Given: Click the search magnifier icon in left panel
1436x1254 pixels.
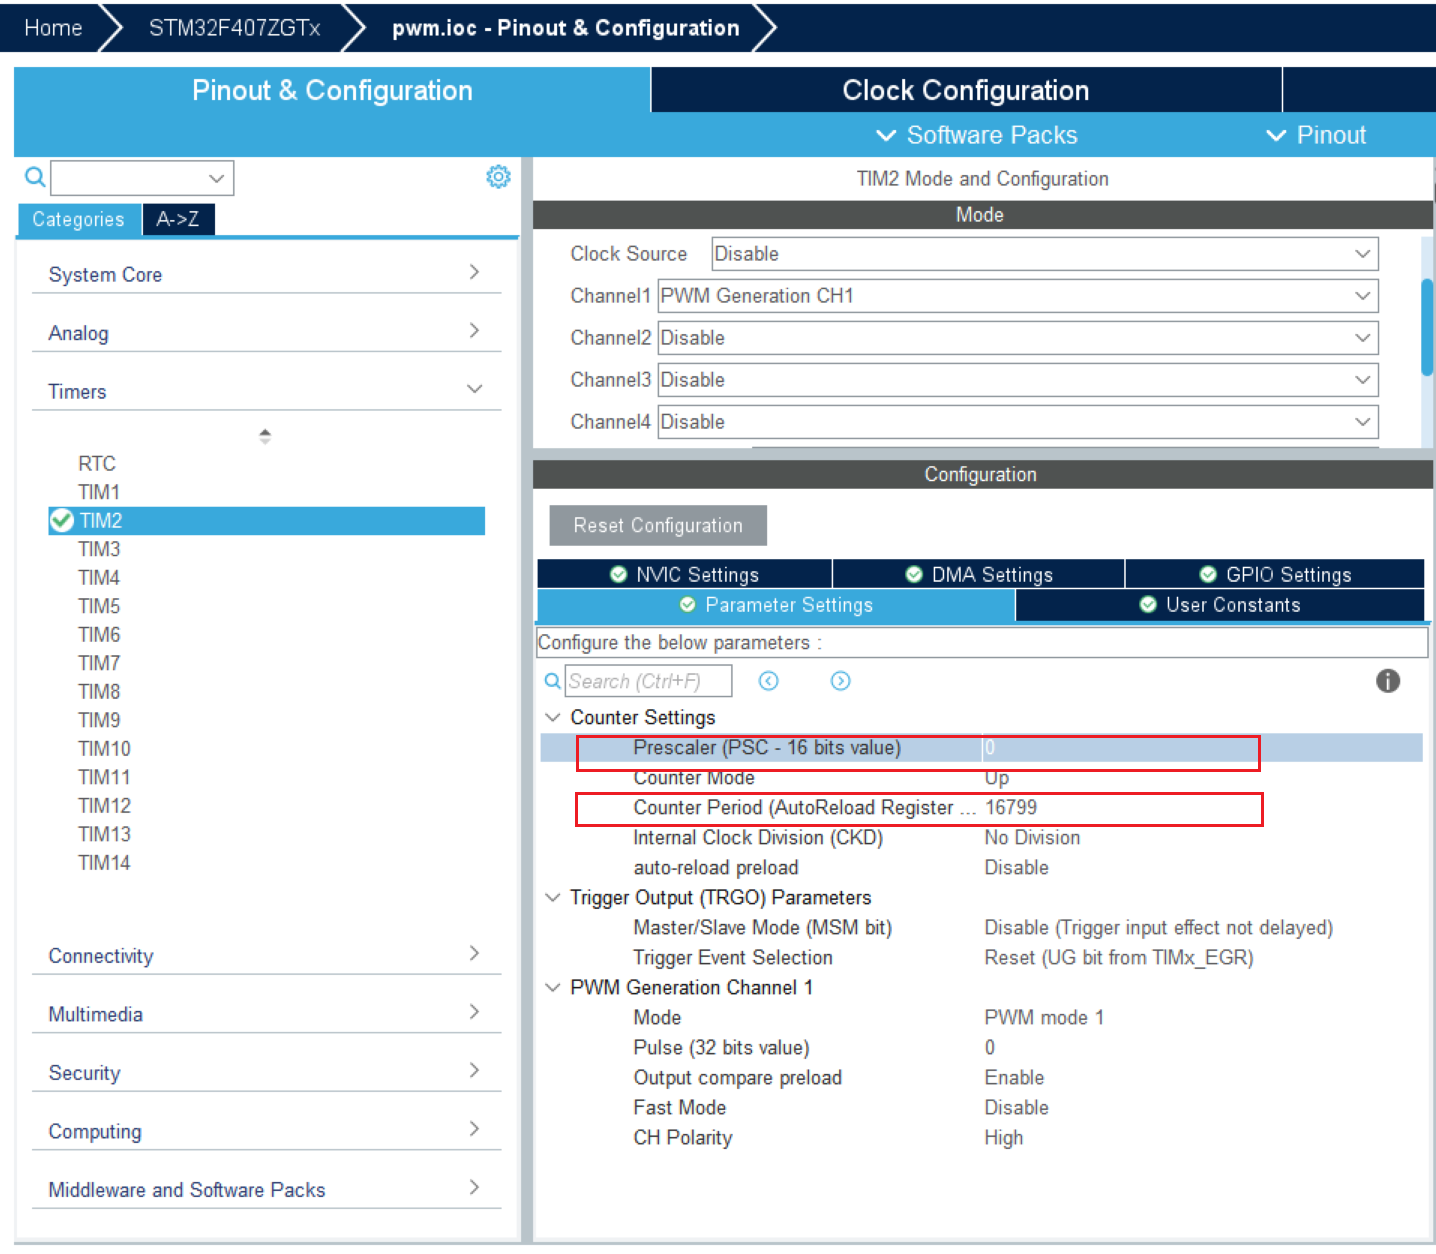Looking at the screenshot, I should (x=35, y=177).
